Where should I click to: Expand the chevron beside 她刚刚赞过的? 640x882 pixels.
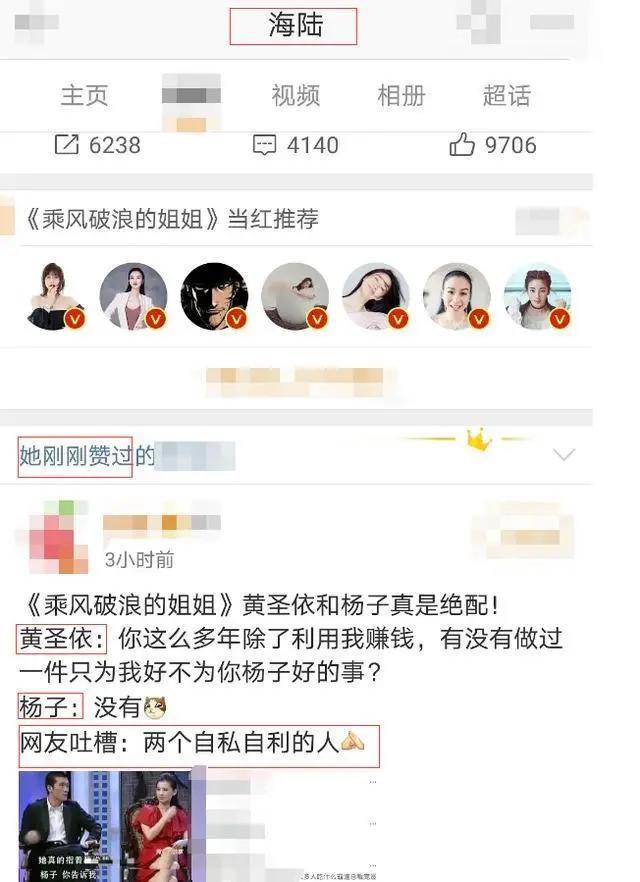coord(564,454)
